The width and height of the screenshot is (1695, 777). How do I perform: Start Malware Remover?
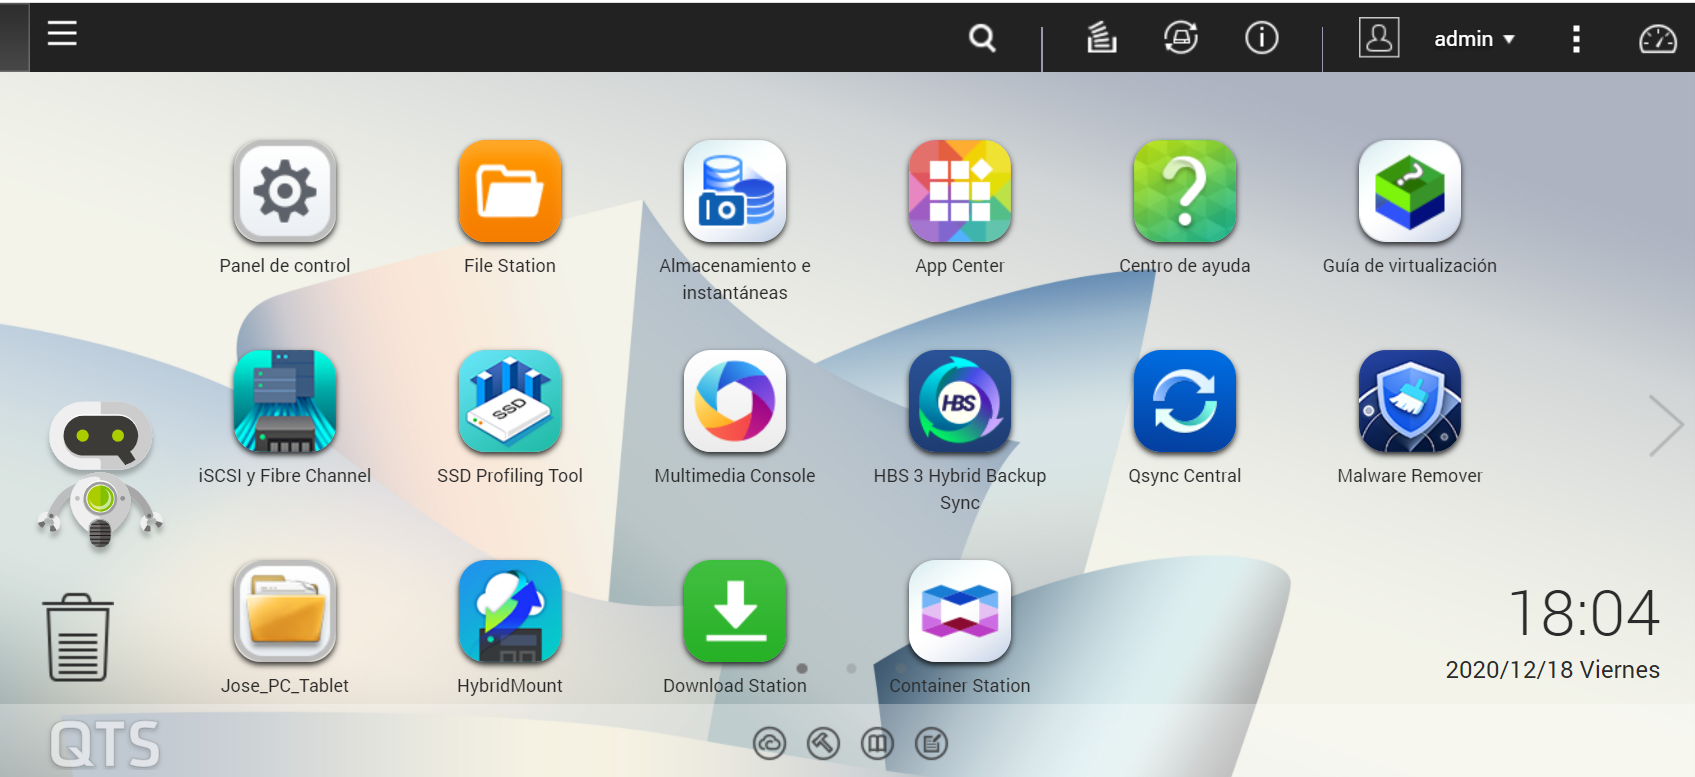[1410, 402]
